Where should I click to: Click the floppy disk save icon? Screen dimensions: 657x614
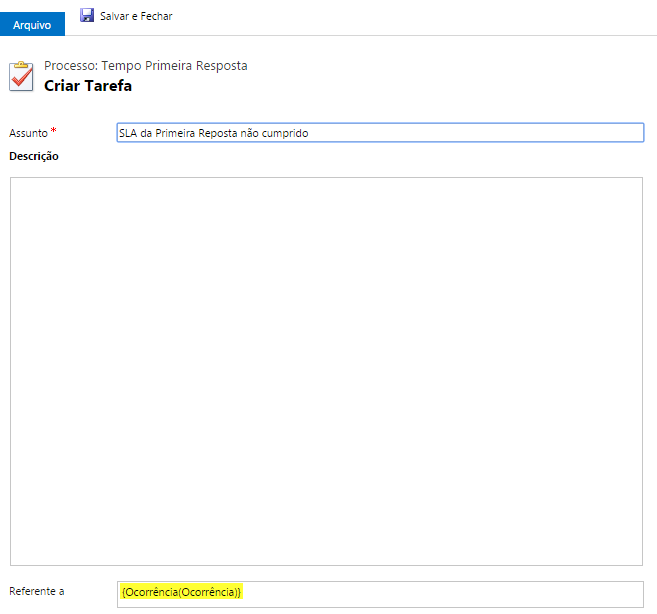coord(87,16)
